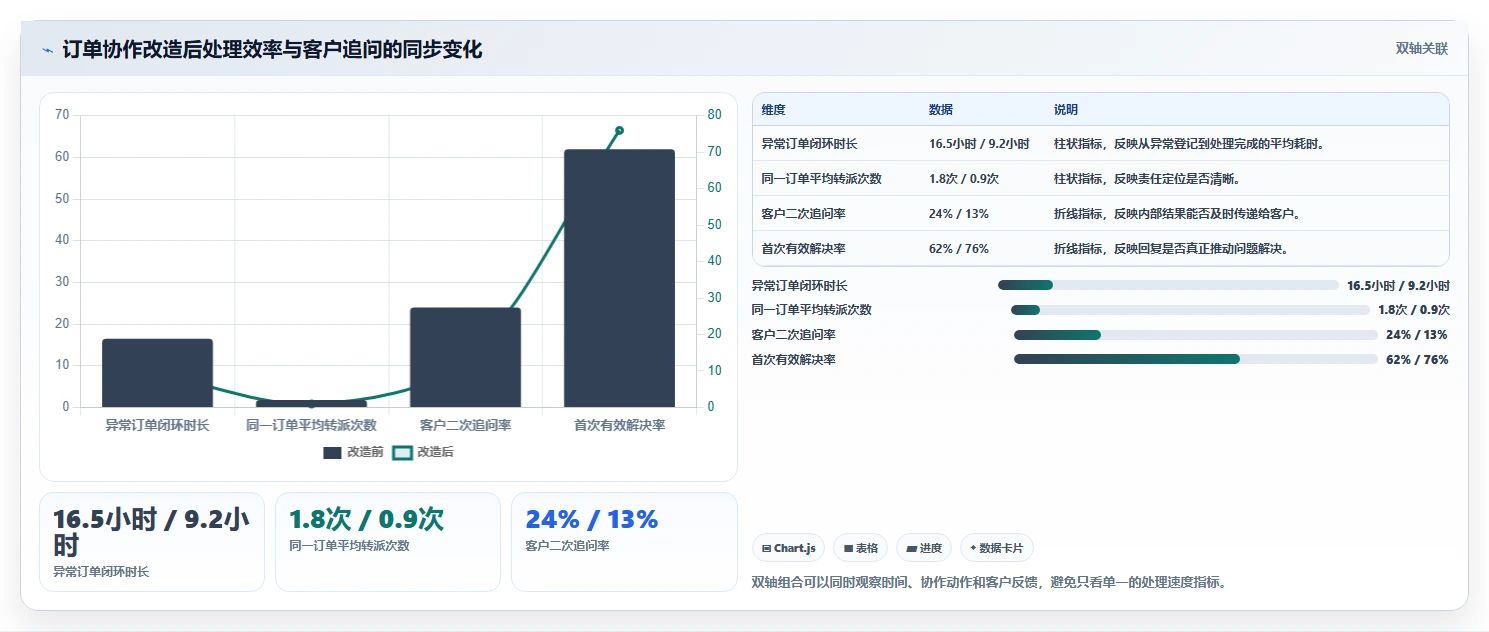Click the 62% / 76% value beside progress bar
This screenshot has width=1489, height=632.
(1417, 360)
